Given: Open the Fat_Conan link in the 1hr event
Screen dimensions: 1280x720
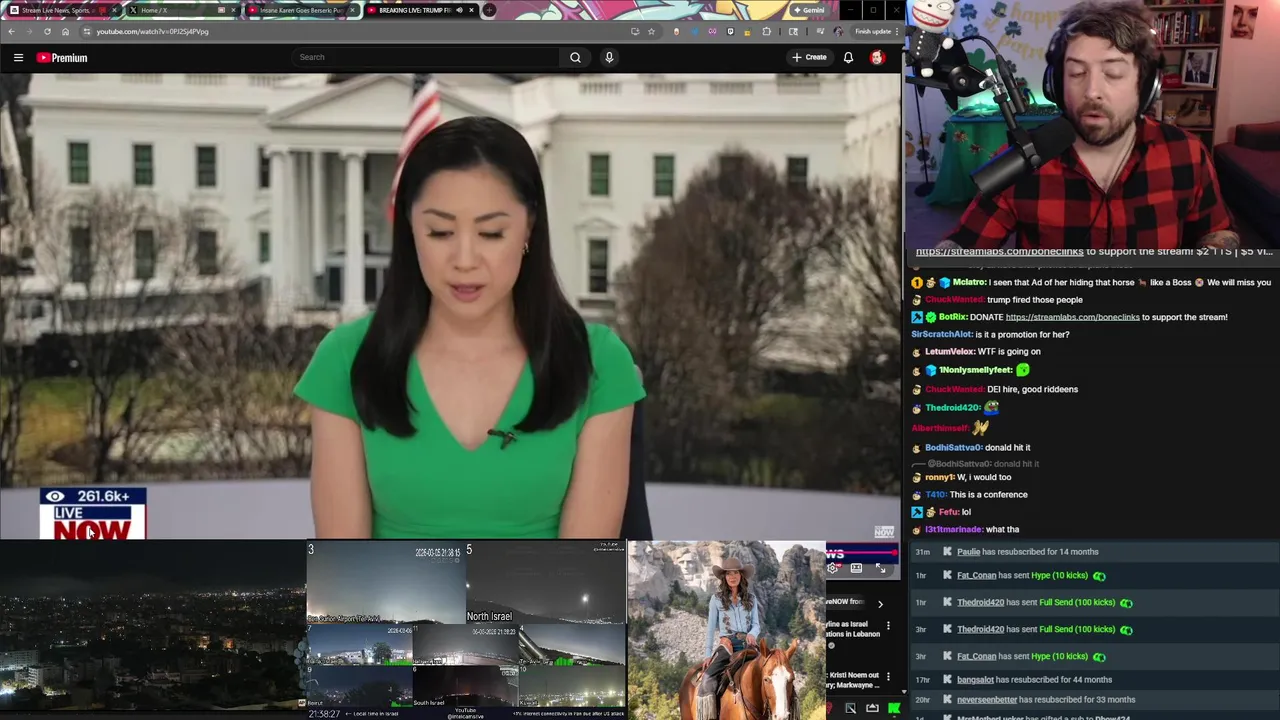Looking at the screenshot, I should click(x=976, y=575).
